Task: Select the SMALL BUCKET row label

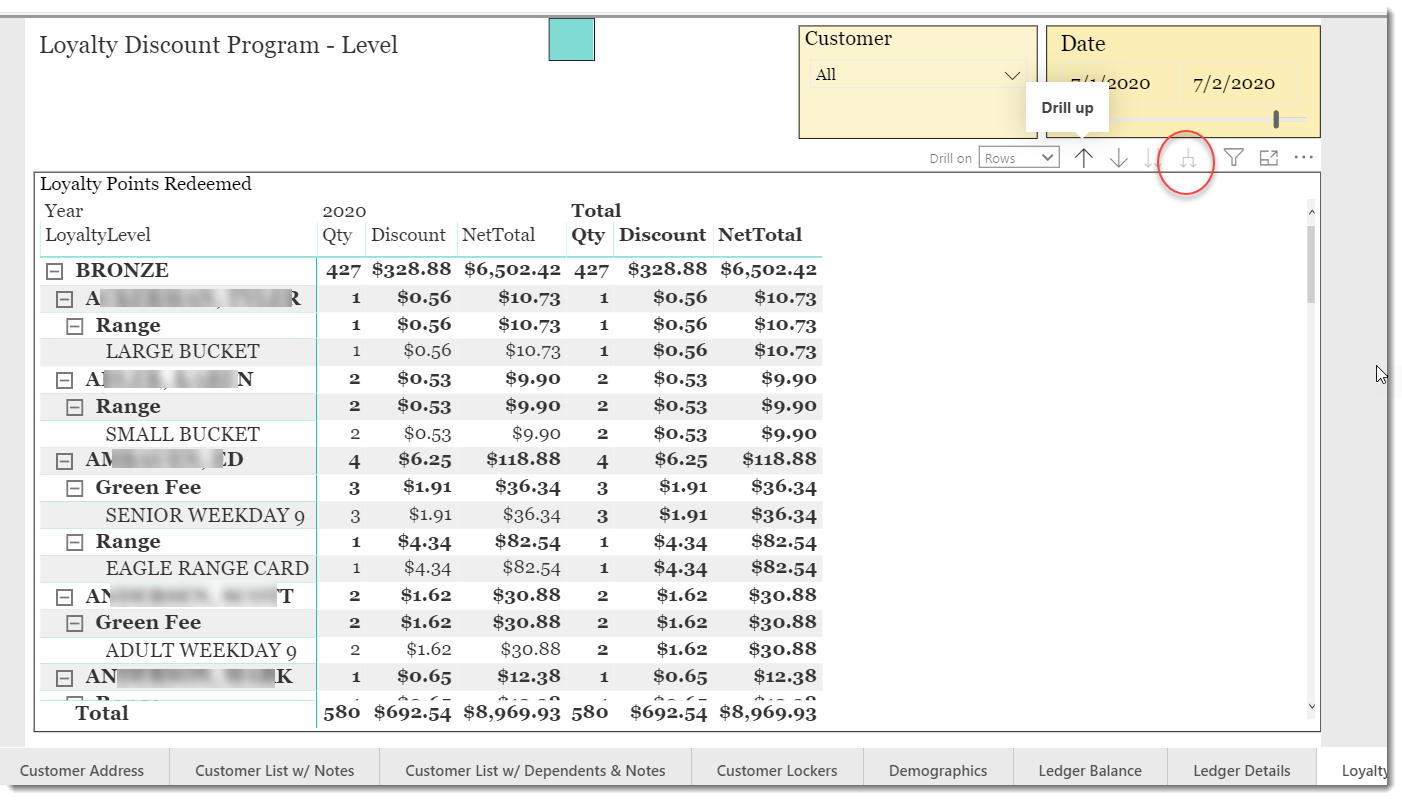Action: (182, 435)
